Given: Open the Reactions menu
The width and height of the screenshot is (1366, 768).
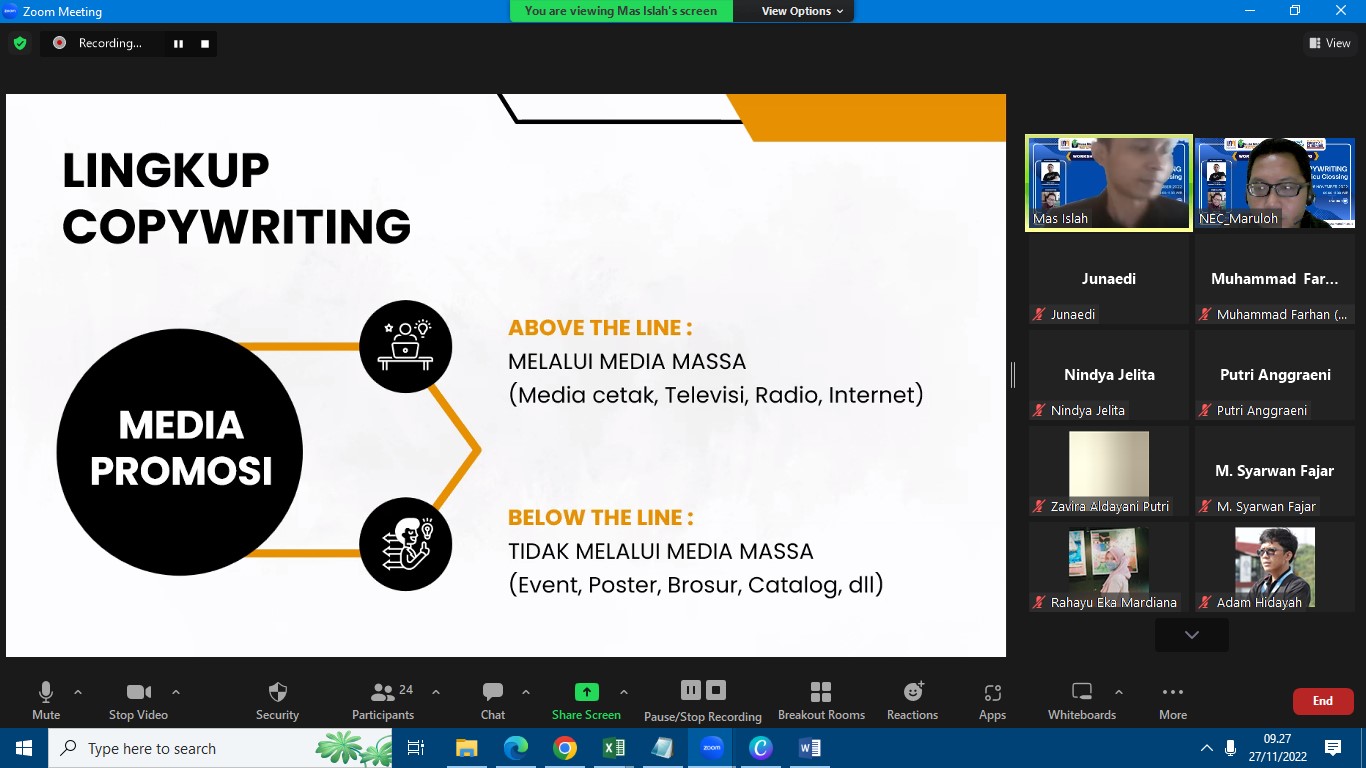Looking at the screenshot, I should [x=912, y=692].
